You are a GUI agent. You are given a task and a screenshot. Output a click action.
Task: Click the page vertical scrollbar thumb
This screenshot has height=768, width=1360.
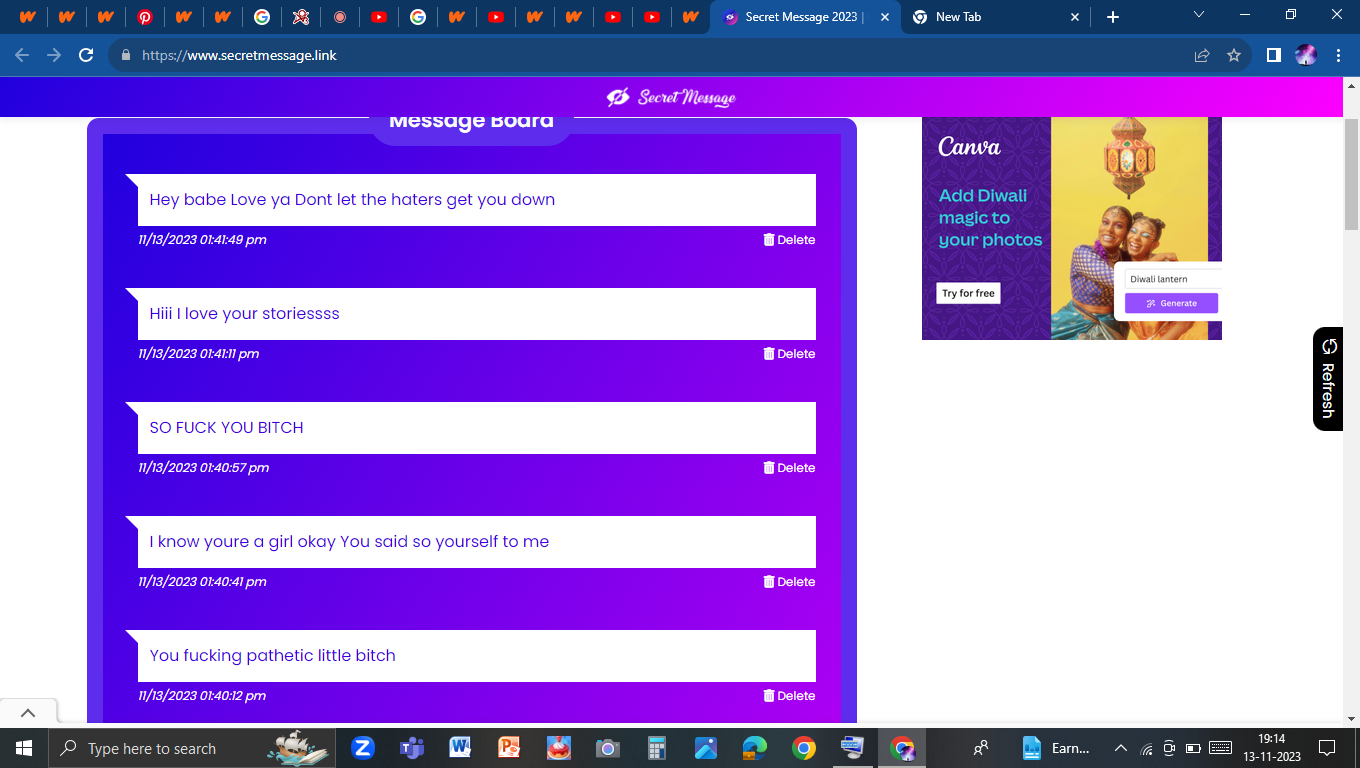coord(1351,175)
